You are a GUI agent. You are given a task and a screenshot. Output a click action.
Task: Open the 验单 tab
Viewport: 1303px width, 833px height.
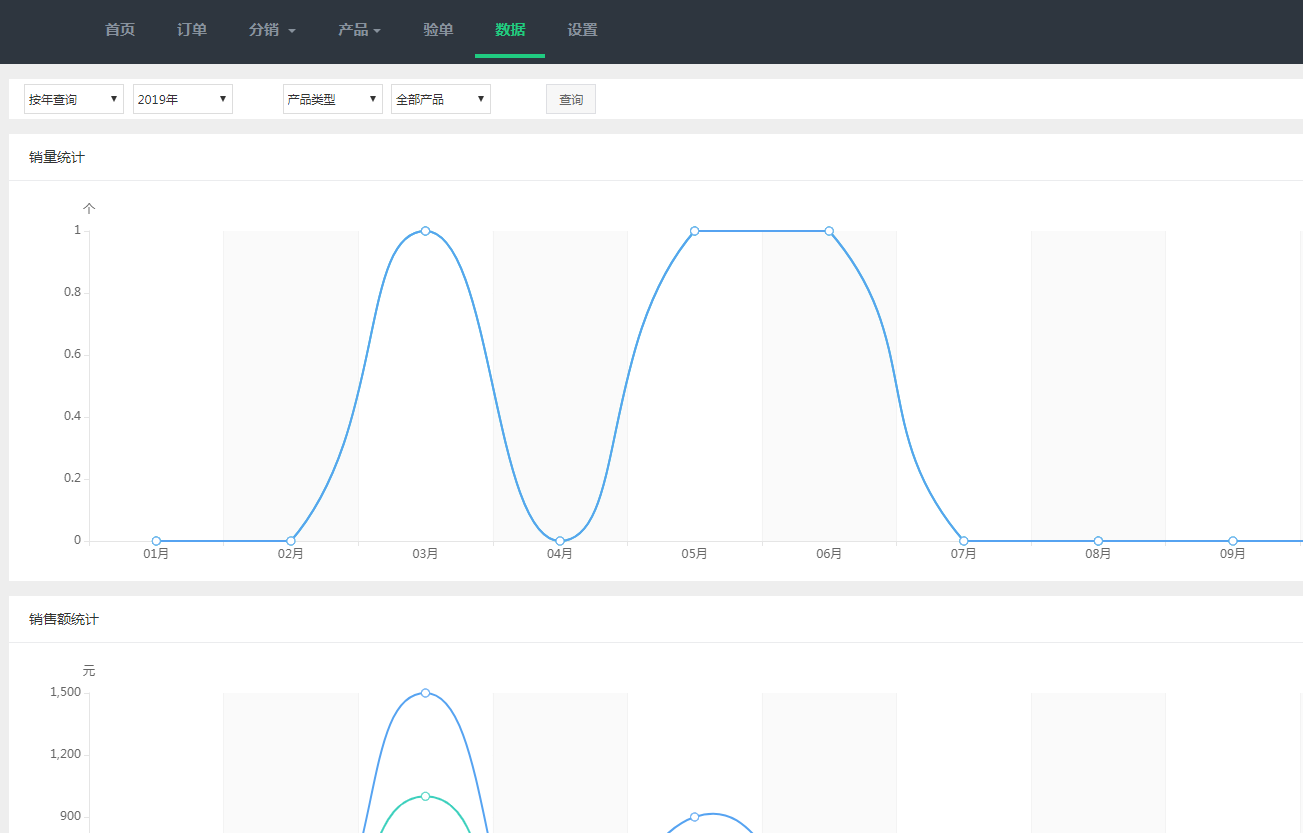[x=438, y=30]
